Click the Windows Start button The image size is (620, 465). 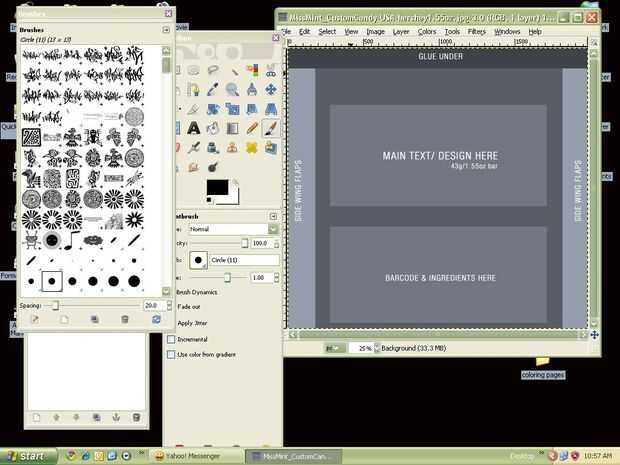26,456
